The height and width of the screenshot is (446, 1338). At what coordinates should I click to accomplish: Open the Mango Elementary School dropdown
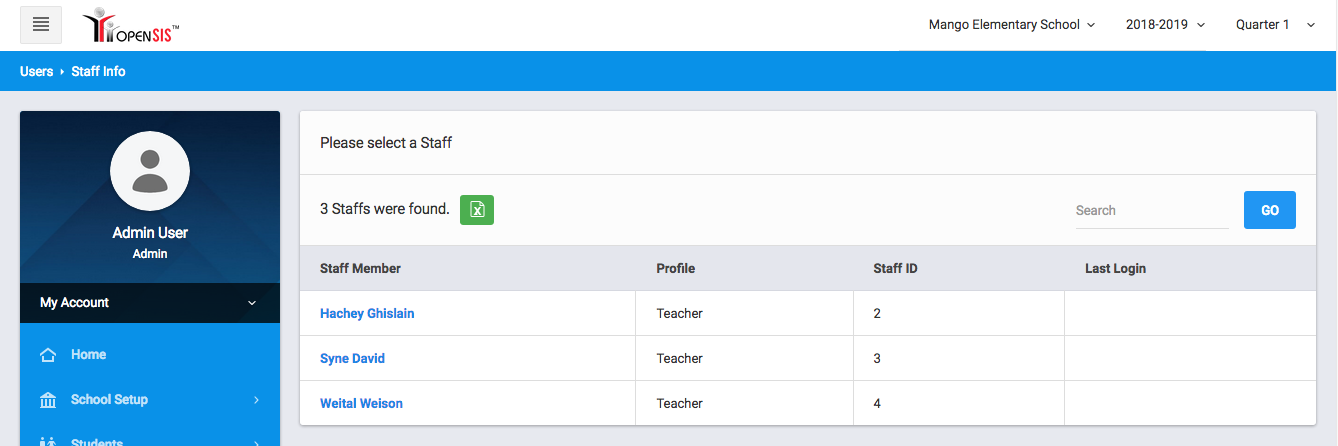(1012, 25)
